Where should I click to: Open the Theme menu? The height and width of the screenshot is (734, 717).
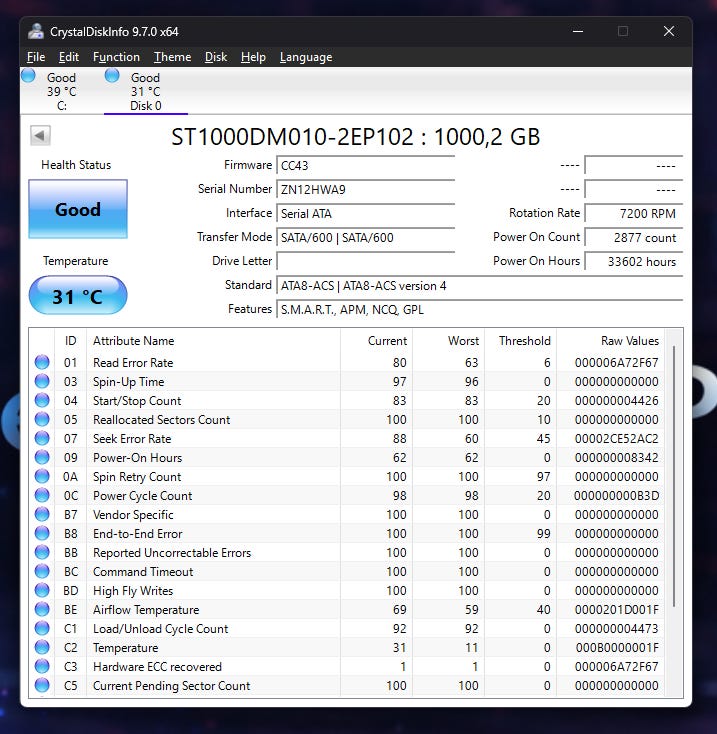pyautogui.click(x=172, y=57)
